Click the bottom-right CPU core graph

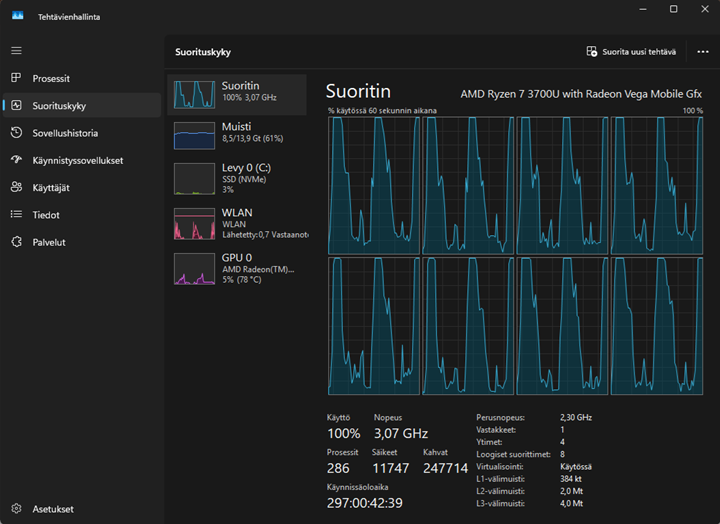[x=656, y=326]
